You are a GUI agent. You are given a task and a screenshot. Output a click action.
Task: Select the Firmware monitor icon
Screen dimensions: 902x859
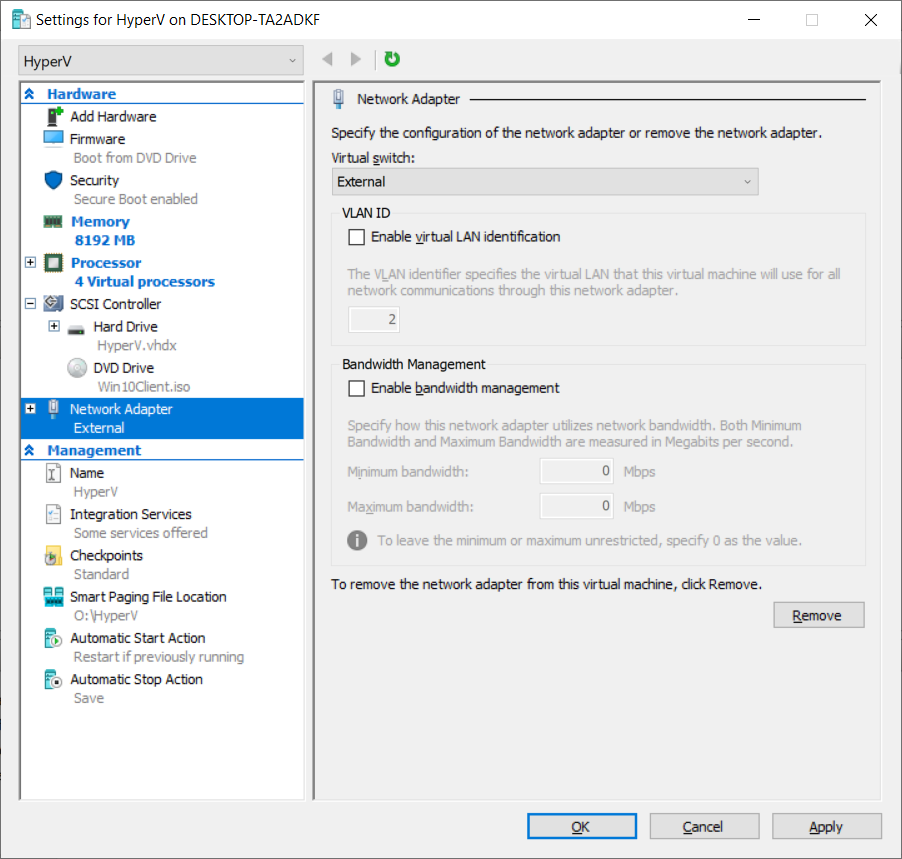[54, 139]
